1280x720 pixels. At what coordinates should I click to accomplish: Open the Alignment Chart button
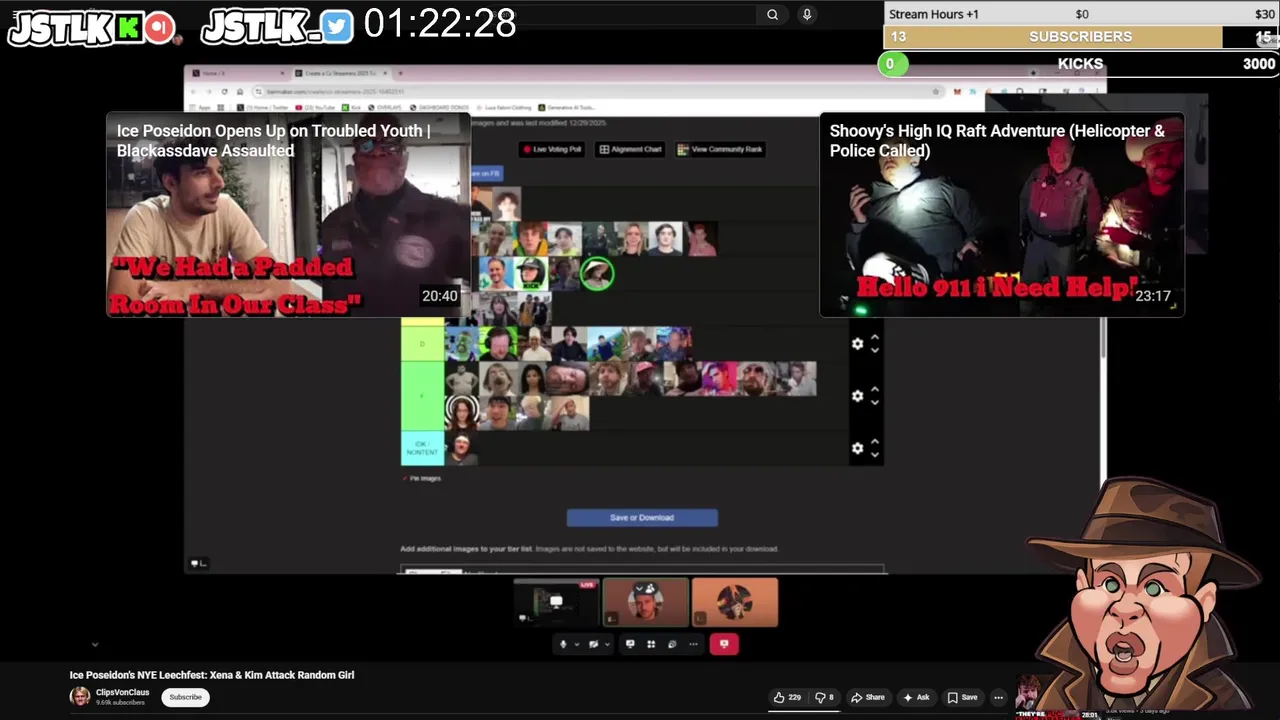[x=631, y=149]
